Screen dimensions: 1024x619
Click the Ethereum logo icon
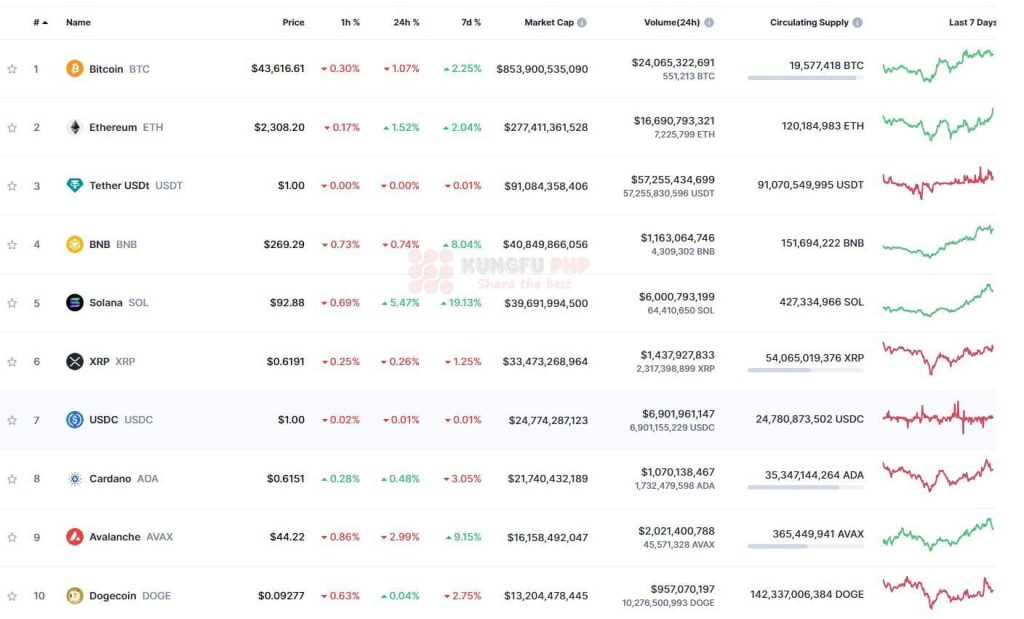click(x=74, y=127)
